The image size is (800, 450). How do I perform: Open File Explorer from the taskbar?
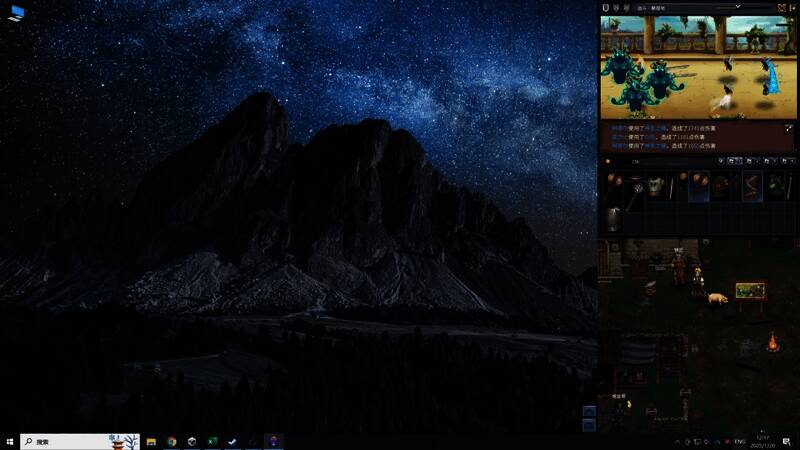click(x=152, y=441)
